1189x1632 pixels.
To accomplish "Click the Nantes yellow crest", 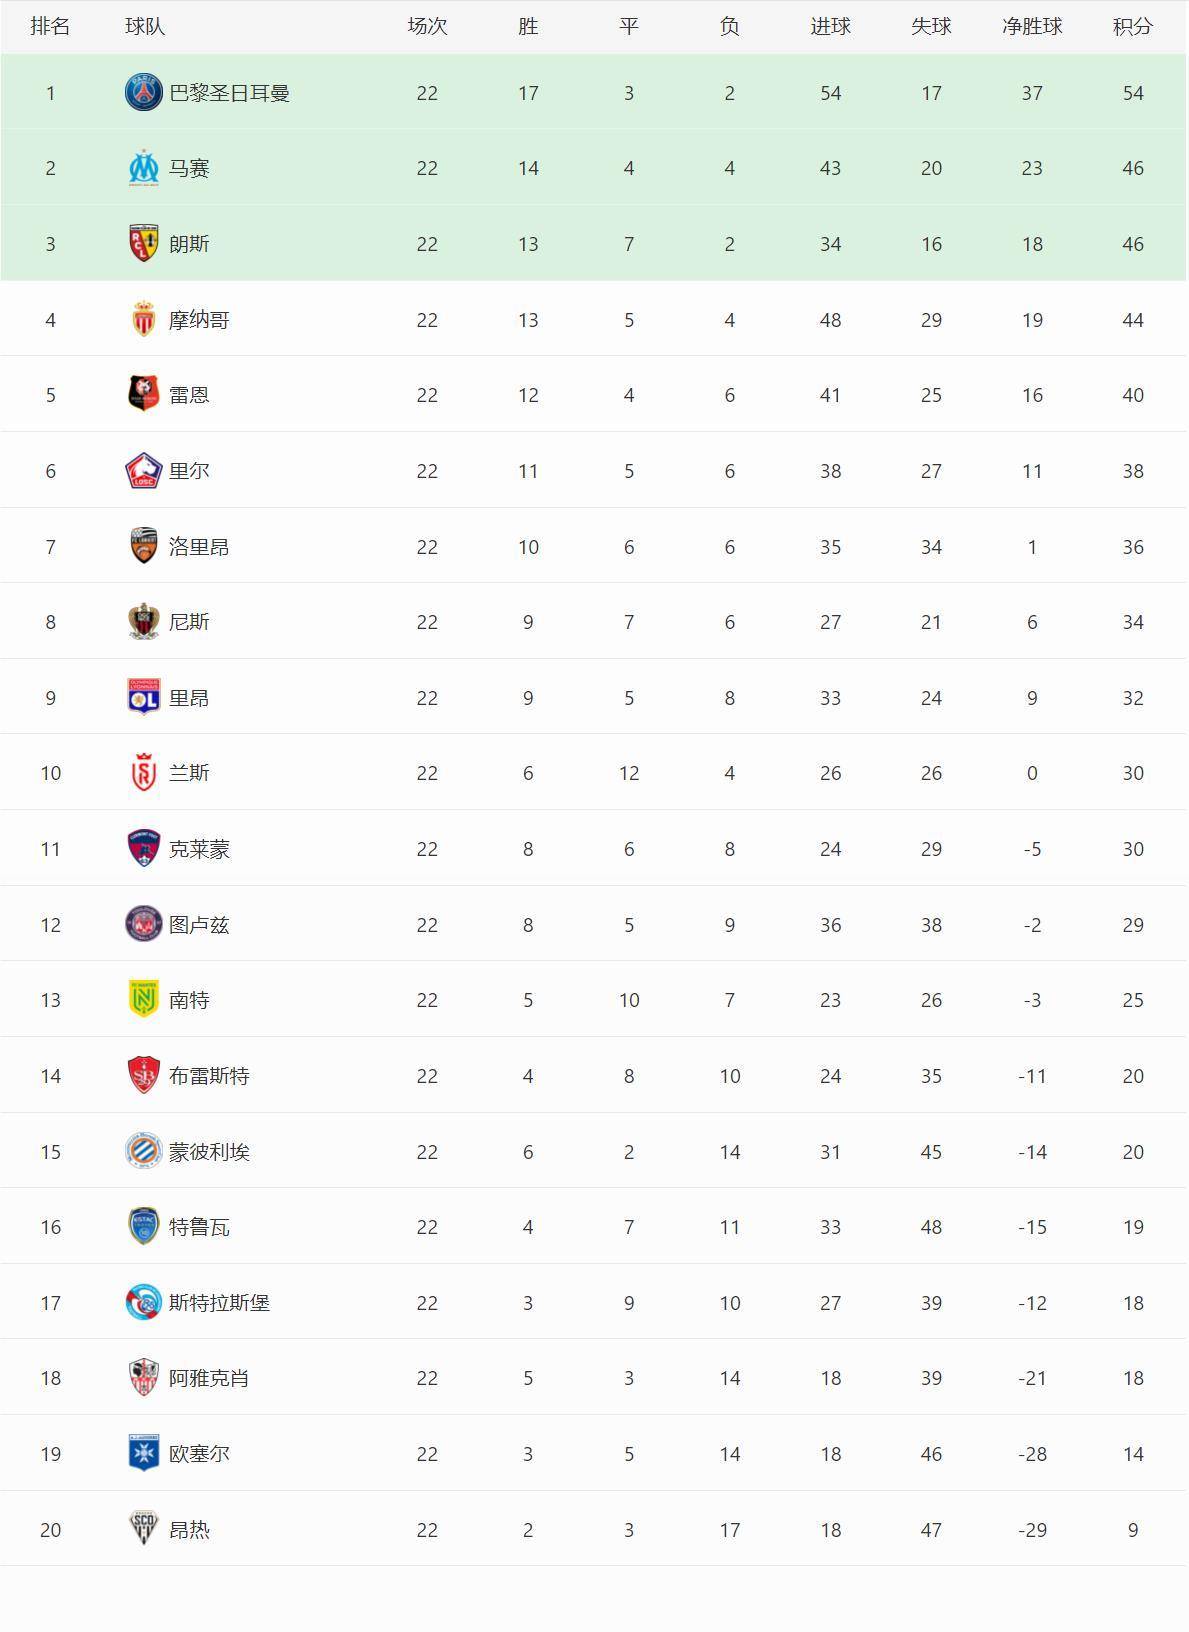I will pos(144,1000).
